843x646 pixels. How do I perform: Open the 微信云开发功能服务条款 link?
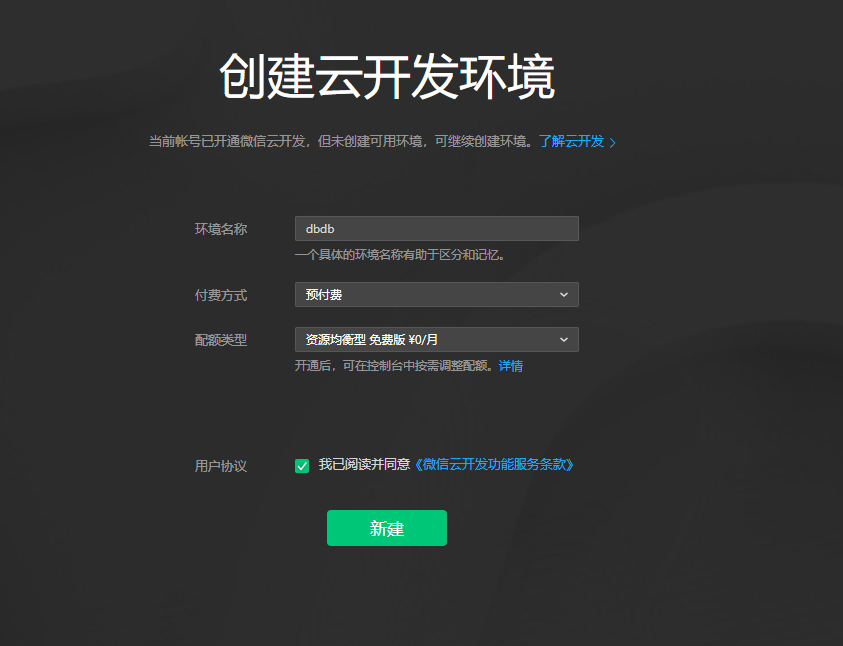coord(494,464)
